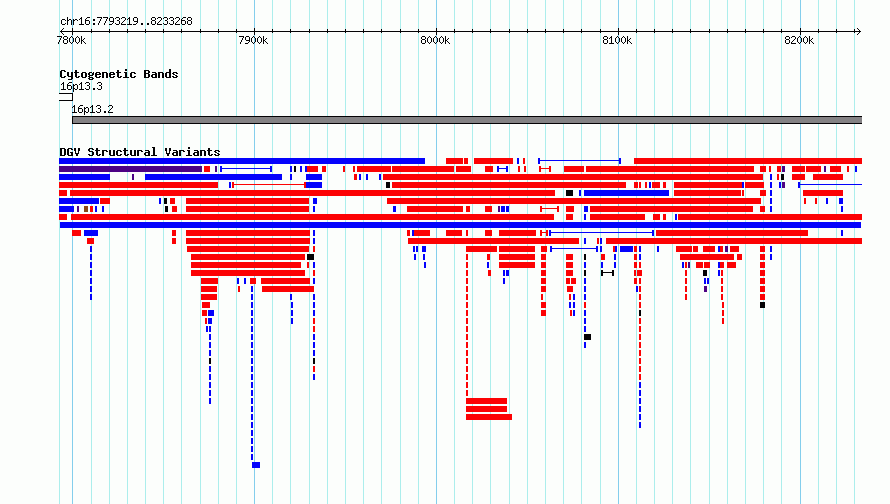Click the 7800k ruler label
This screenshot has height=504, width=890.
(72, 40)
